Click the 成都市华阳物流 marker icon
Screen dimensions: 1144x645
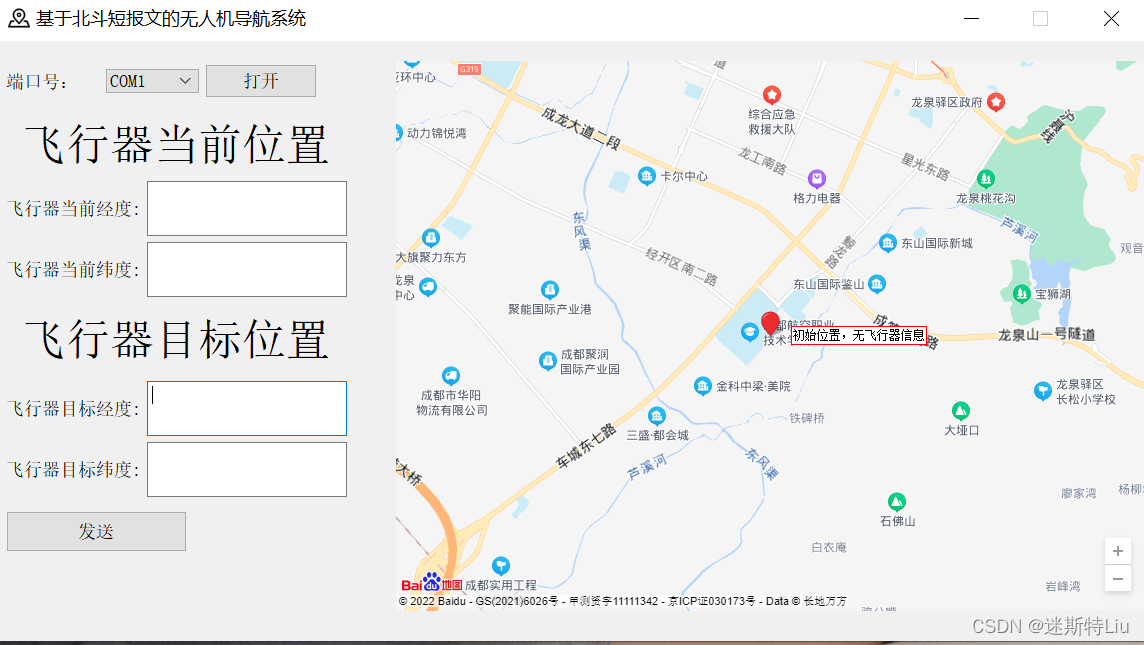[x=451, y=376]
